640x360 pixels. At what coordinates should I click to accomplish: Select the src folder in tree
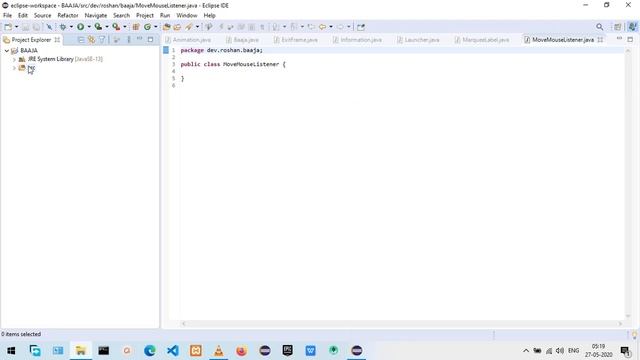[31, 68]
